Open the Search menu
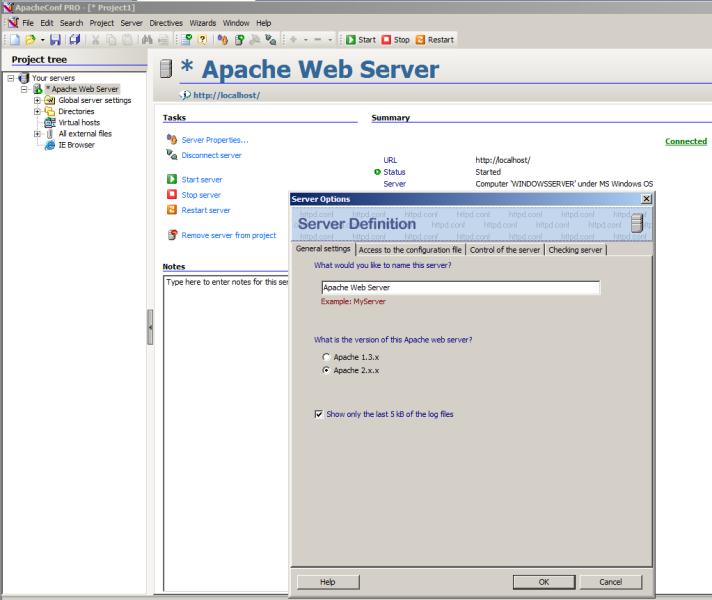The image size is (712, 600). [71, 23]
